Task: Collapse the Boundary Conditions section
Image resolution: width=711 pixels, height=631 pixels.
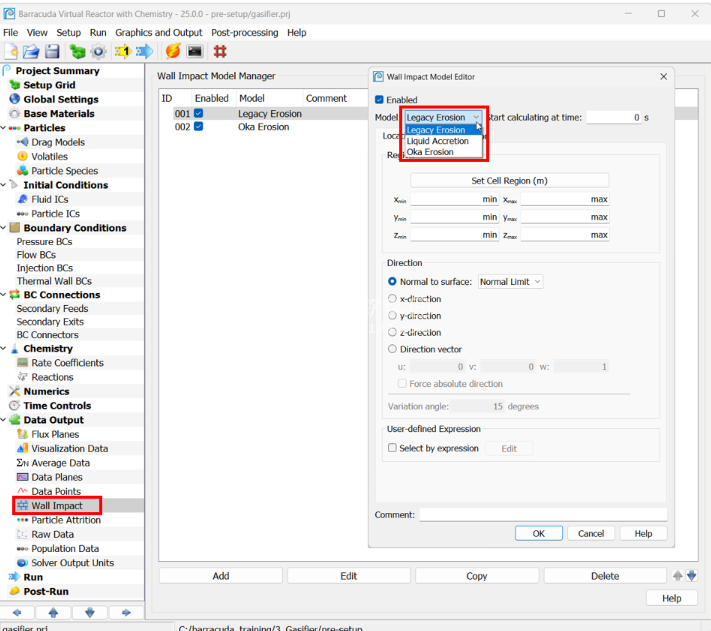Action: 4,228
